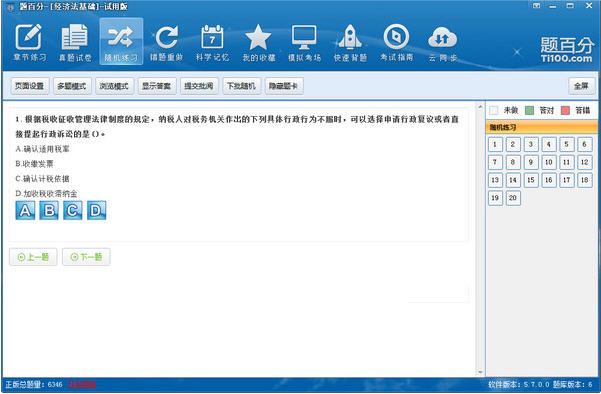Image resolution: width=601 pixels, height=394 pixels.
Task: Click 升级题库 red link in status bar
Action: click(x=82, y=384)
